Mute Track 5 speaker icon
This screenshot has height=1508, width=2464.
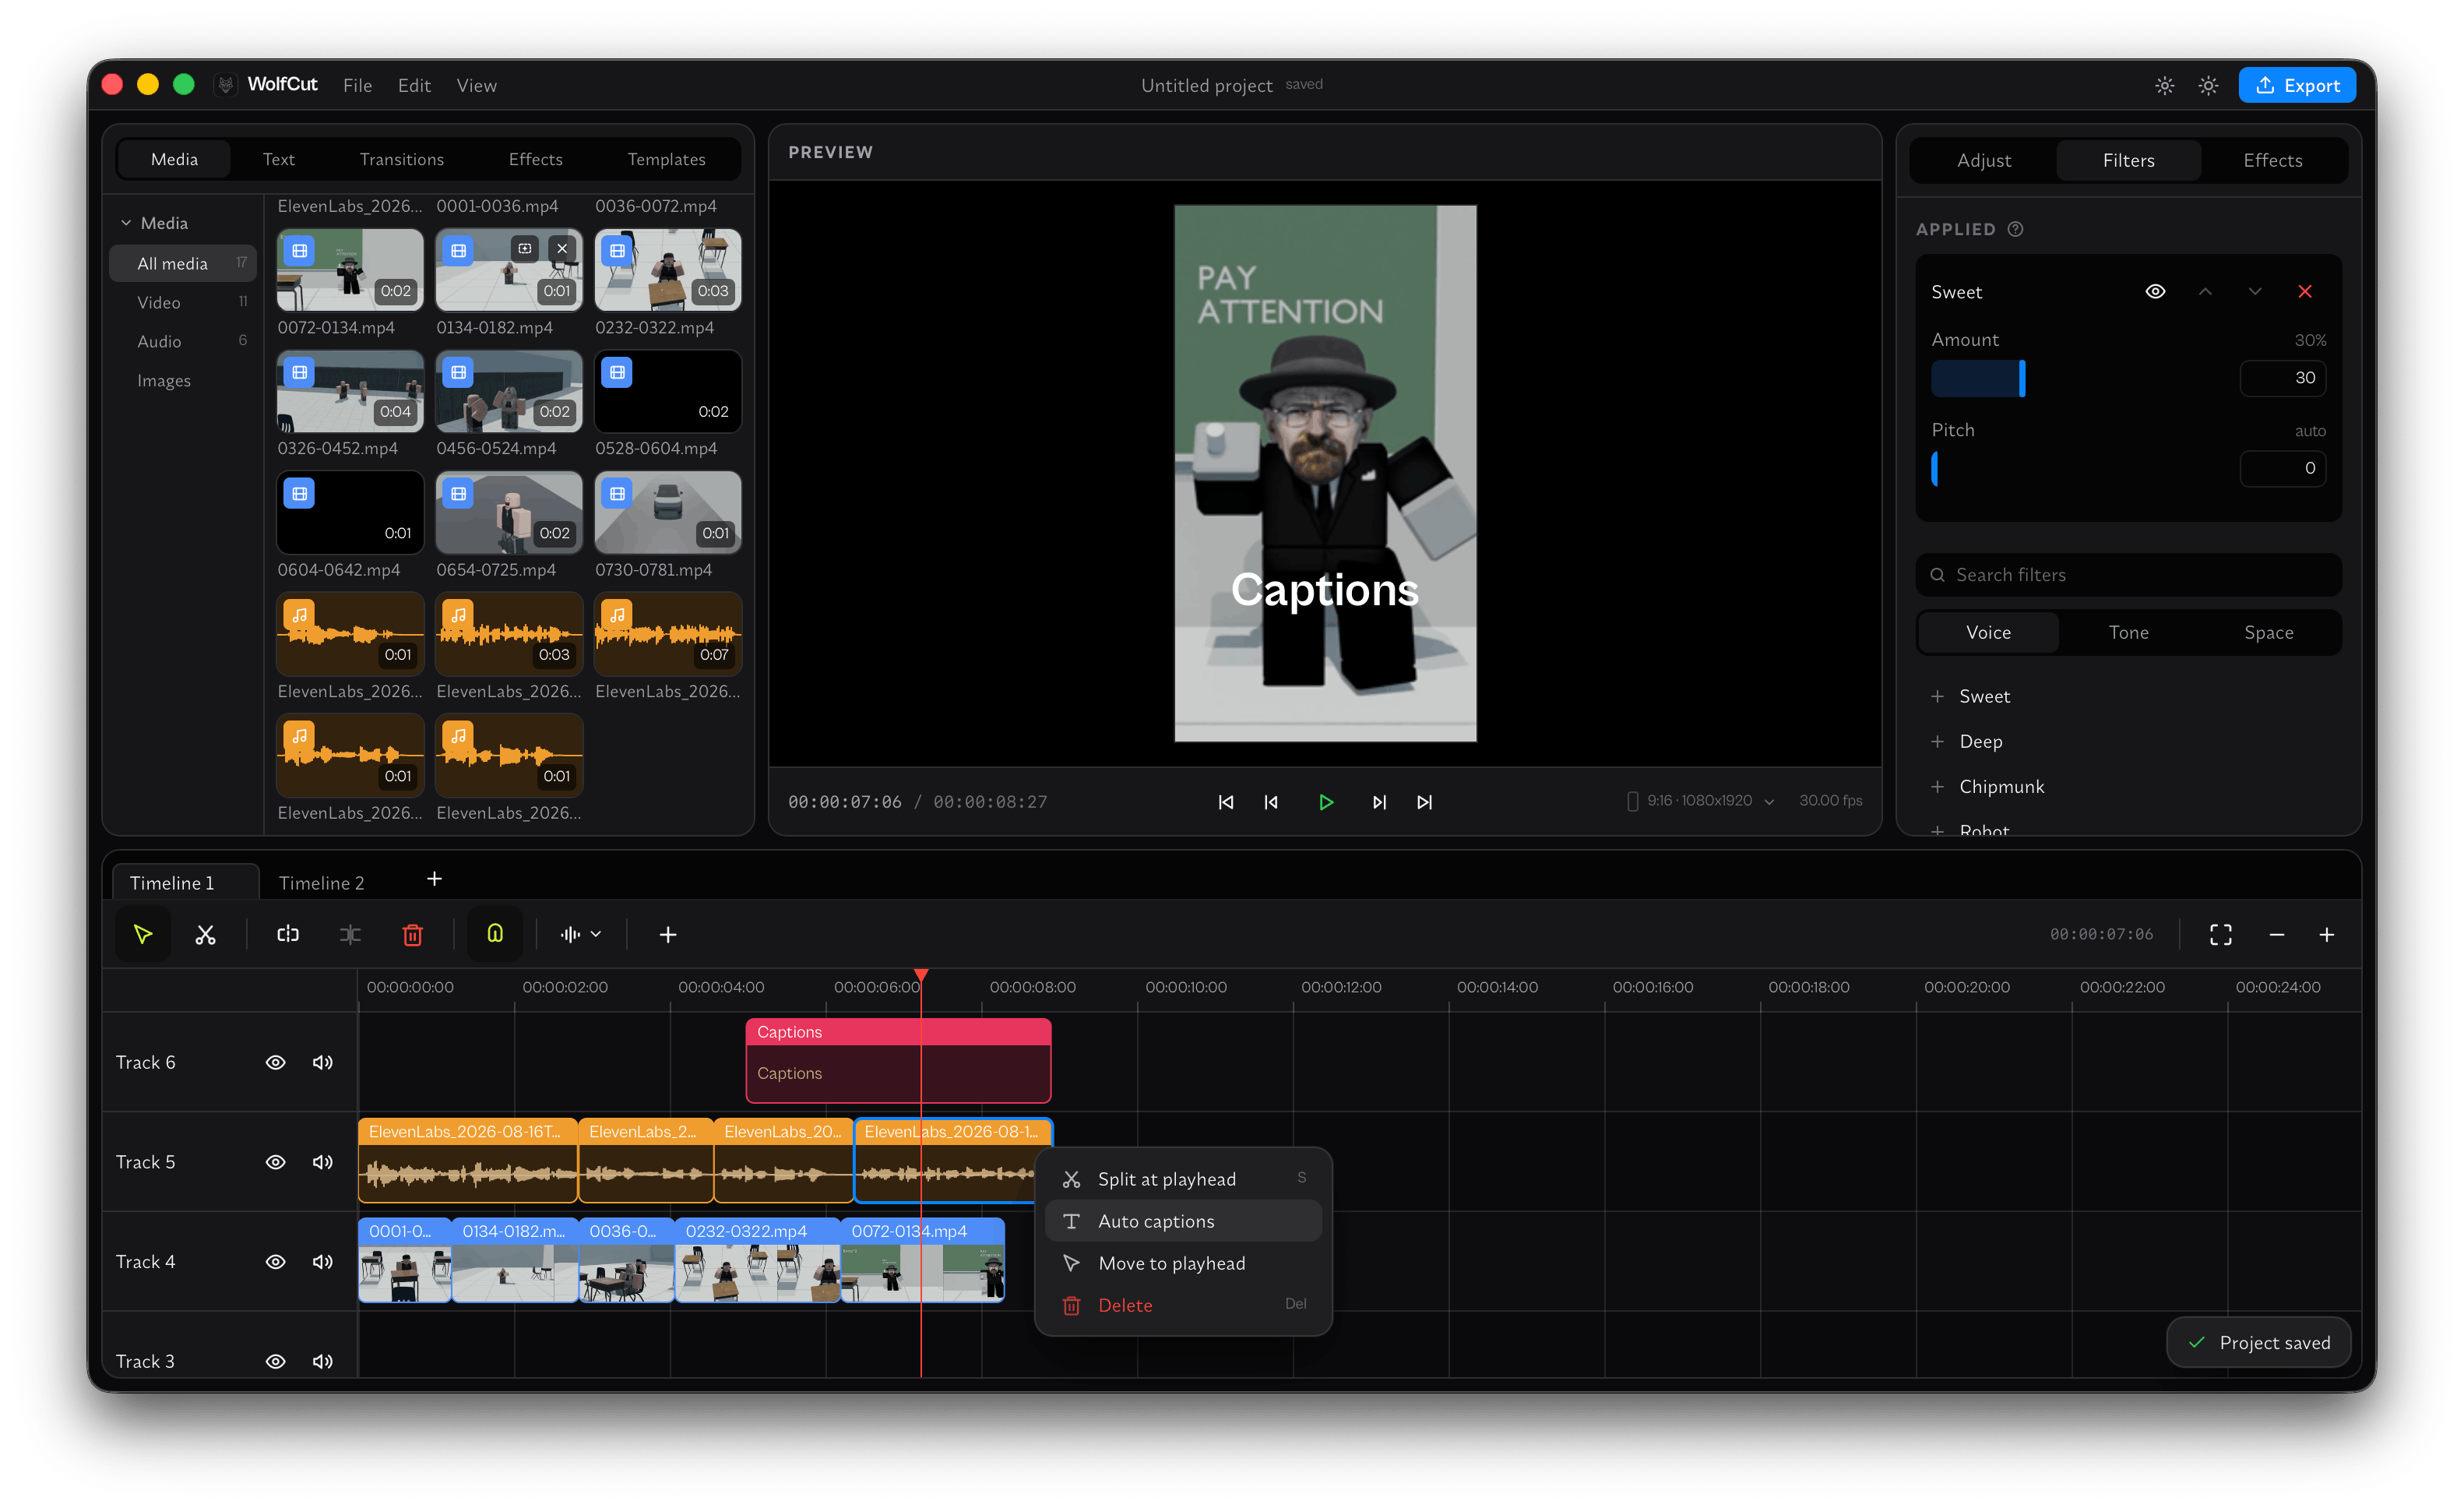point(322,1162)
